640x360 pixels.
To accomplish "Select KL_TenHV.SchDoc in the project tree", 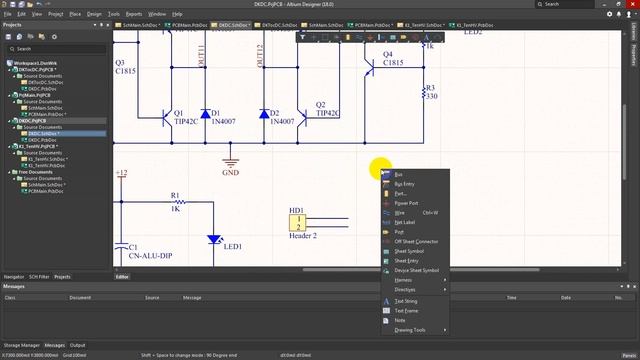I will [47, 159].
